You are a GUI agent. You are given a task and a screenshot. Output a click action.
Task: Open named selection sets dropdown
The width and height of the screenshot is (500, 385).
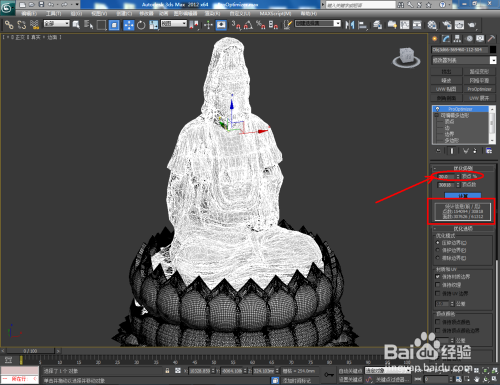click(318, 24)
